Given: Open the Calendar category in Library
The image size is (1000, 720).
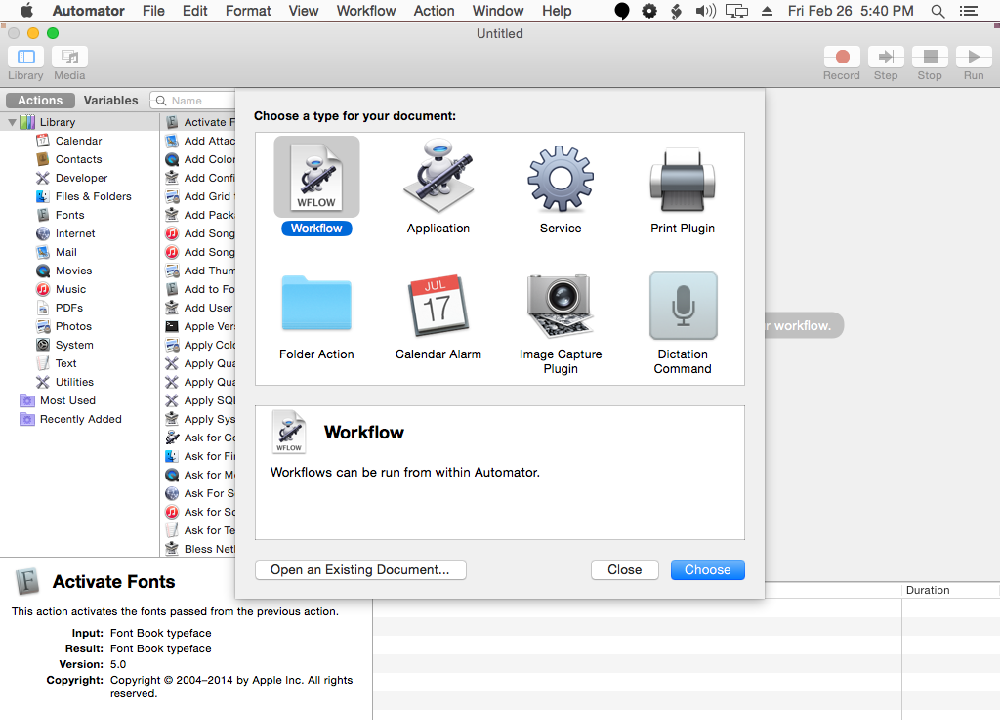Looking at the screenshot, I should point(78,141).
